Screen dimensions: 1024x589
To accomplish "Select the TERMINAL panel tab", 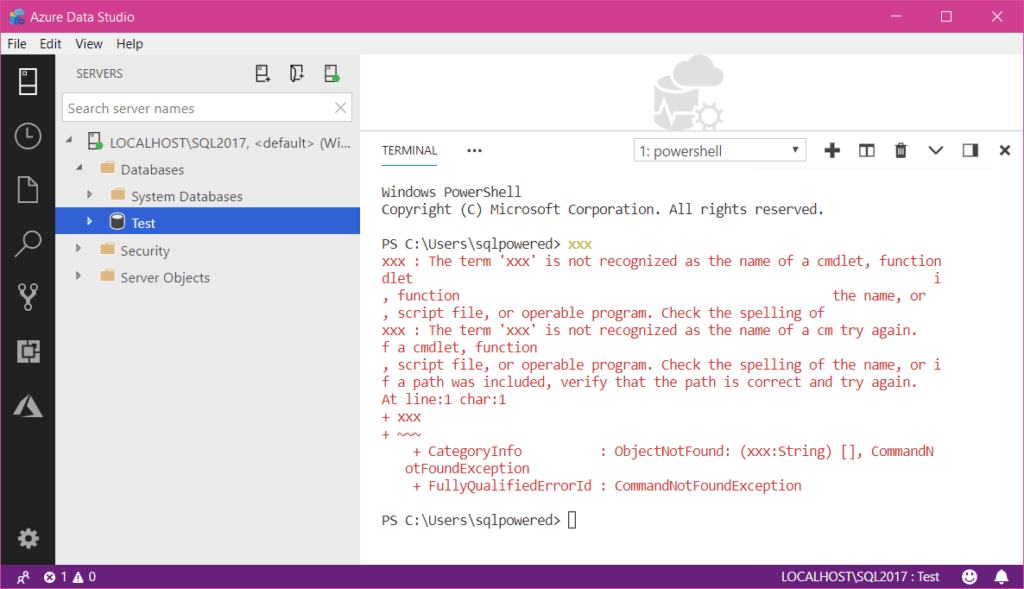I will [x=409, y=151].
